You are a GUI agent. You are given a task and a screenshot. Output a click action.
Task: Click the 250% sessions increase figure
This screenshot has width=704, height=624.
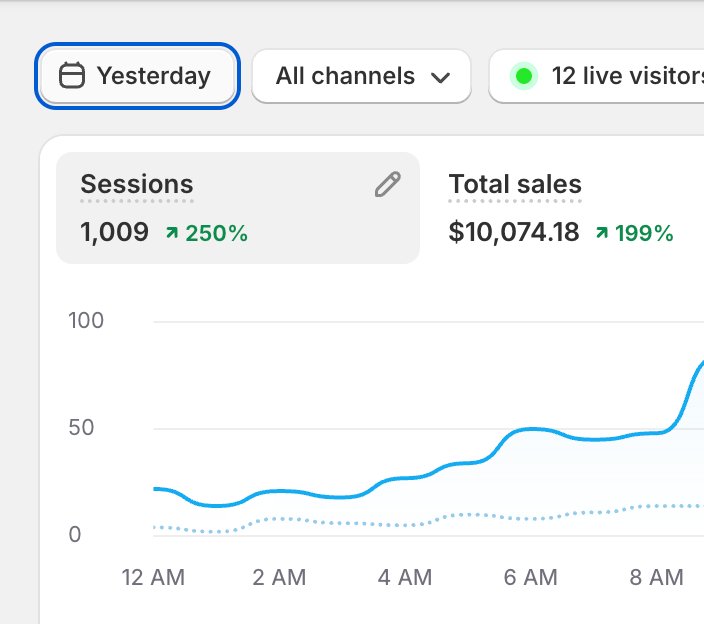pos(216,233)
